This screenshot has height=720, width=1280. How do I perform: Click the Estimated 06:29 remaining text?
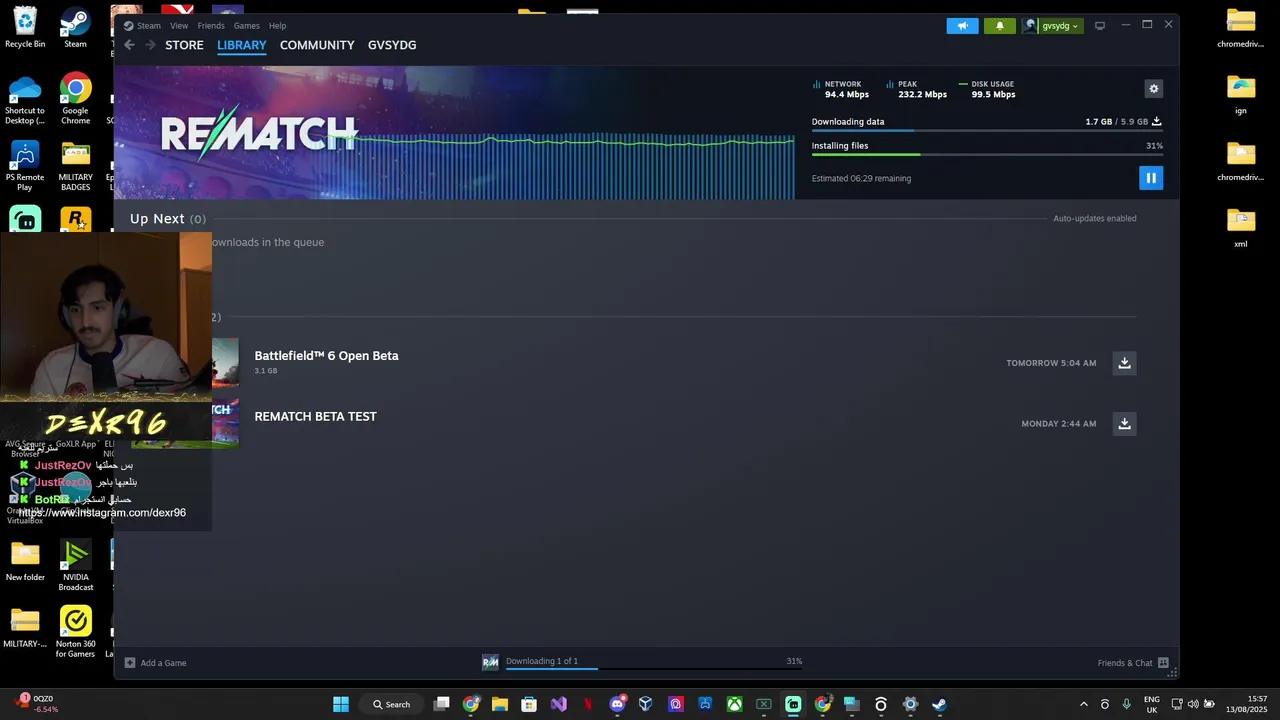tap(861, 179)
